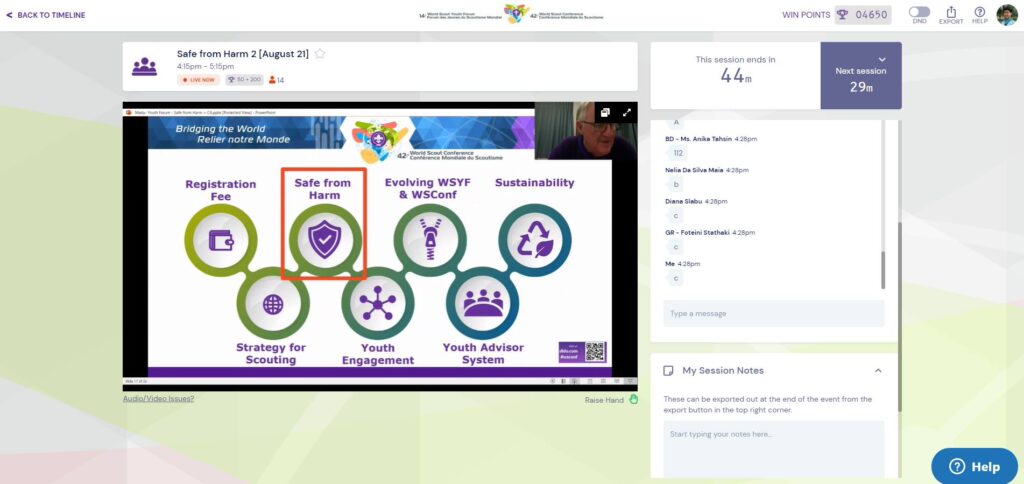This screenshot has height=484, width=1024.
Task: Collapse the My Session Notes panel
Action: [878, 371]
